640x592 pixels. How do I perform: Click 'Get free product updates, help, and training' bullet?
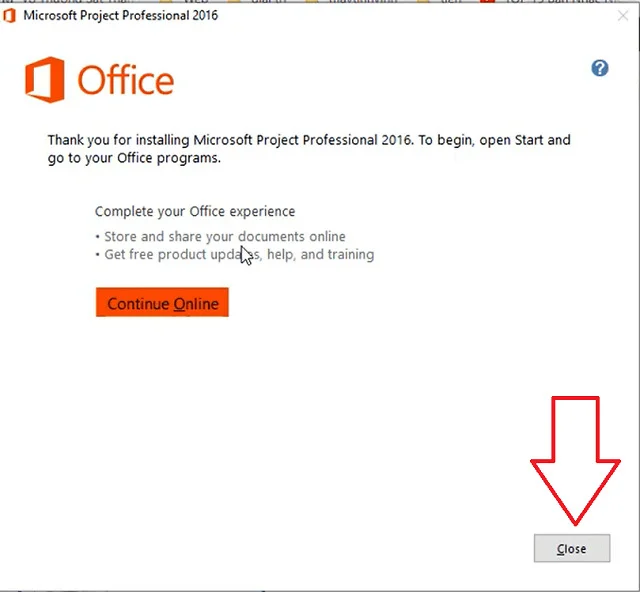click(x=235, y=254)
